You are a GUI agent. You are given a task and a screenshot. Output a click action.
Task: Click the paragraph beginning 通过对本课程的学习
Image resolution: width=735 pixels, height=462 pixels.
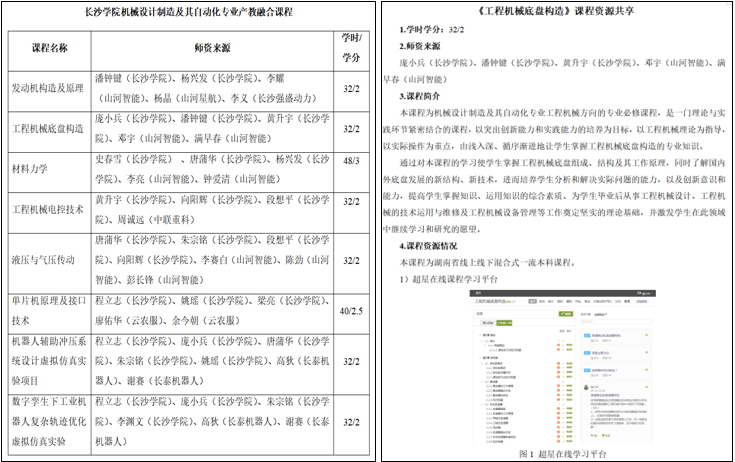[554, 196]
